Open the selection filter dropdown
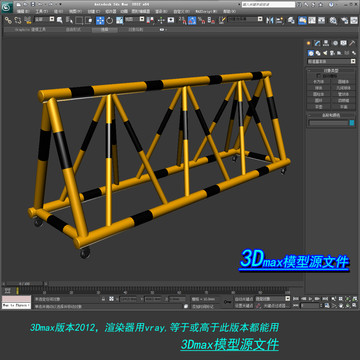 (45, 19)
